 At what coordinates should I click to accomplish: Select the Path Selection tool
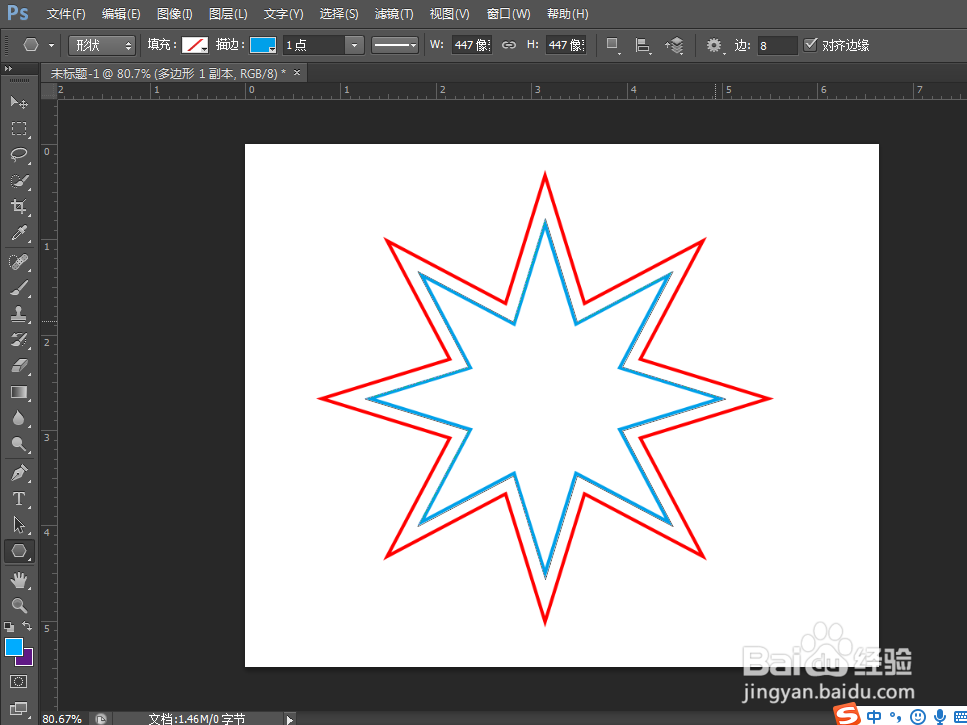pos(19,525)
